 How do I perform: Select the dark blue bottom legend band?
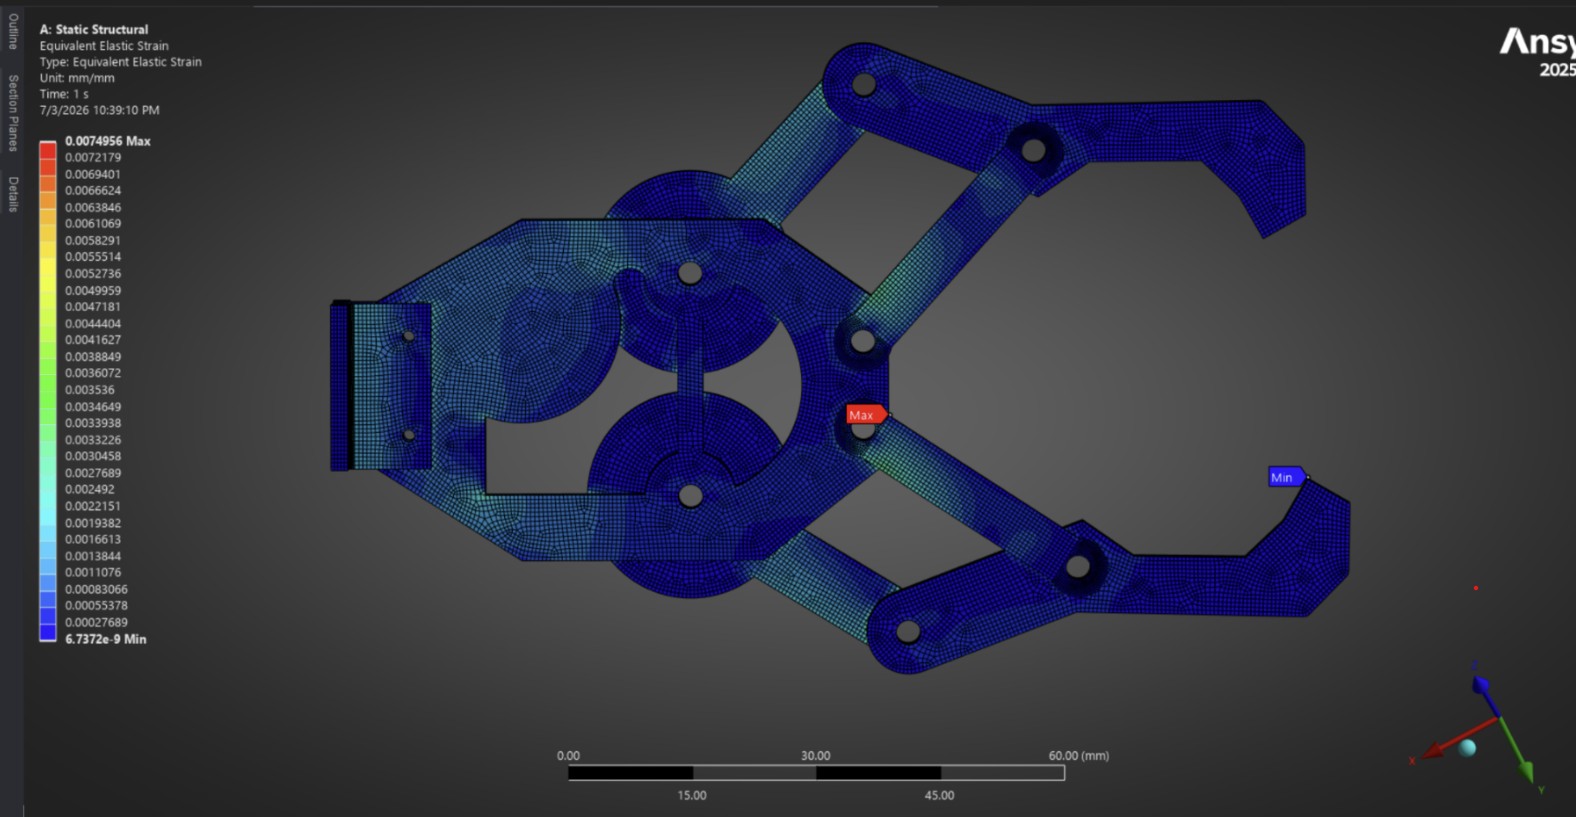[48, 631]
